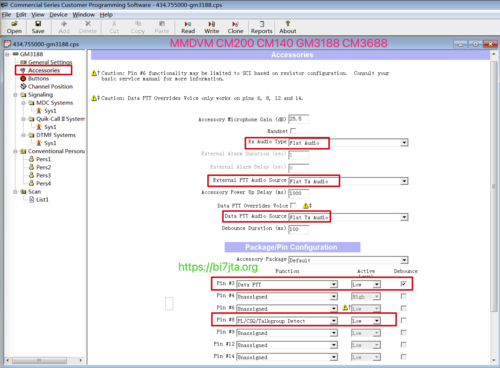
Task: Save the codeplug with Save icon
Action: click(x=38, y=27)
